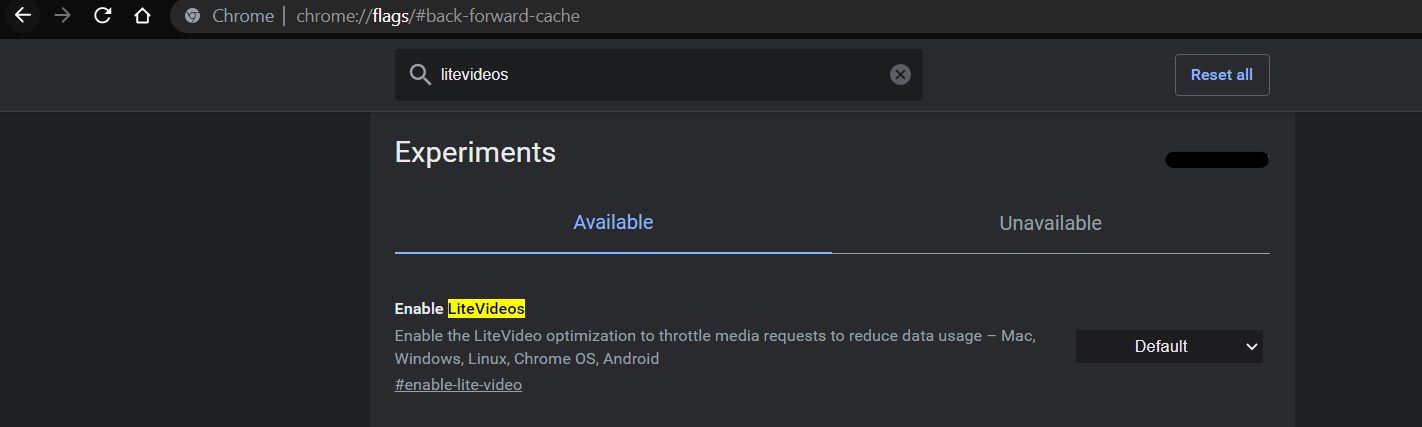Reset all experiments to default

click(1221, 75)
